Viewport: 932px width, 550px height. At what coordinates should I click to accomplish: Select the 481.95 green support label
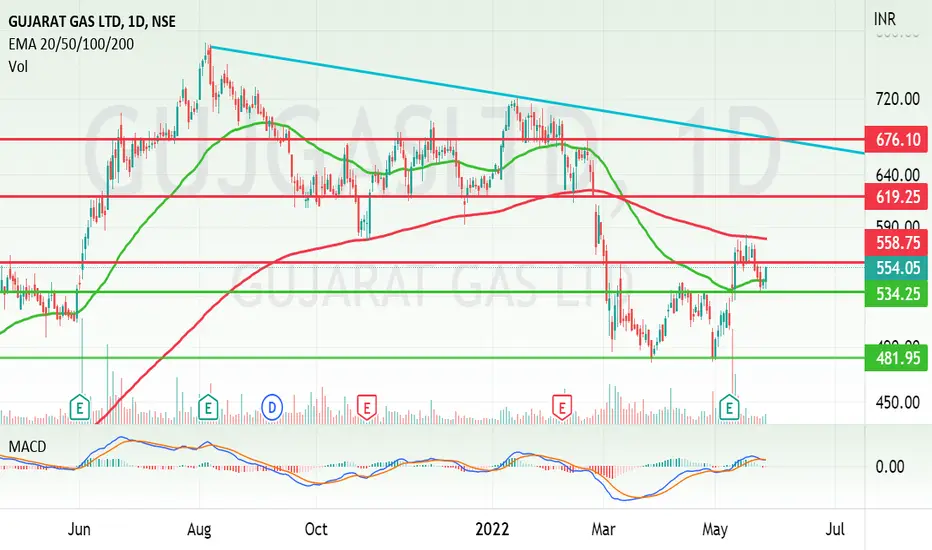pos(896,358)
